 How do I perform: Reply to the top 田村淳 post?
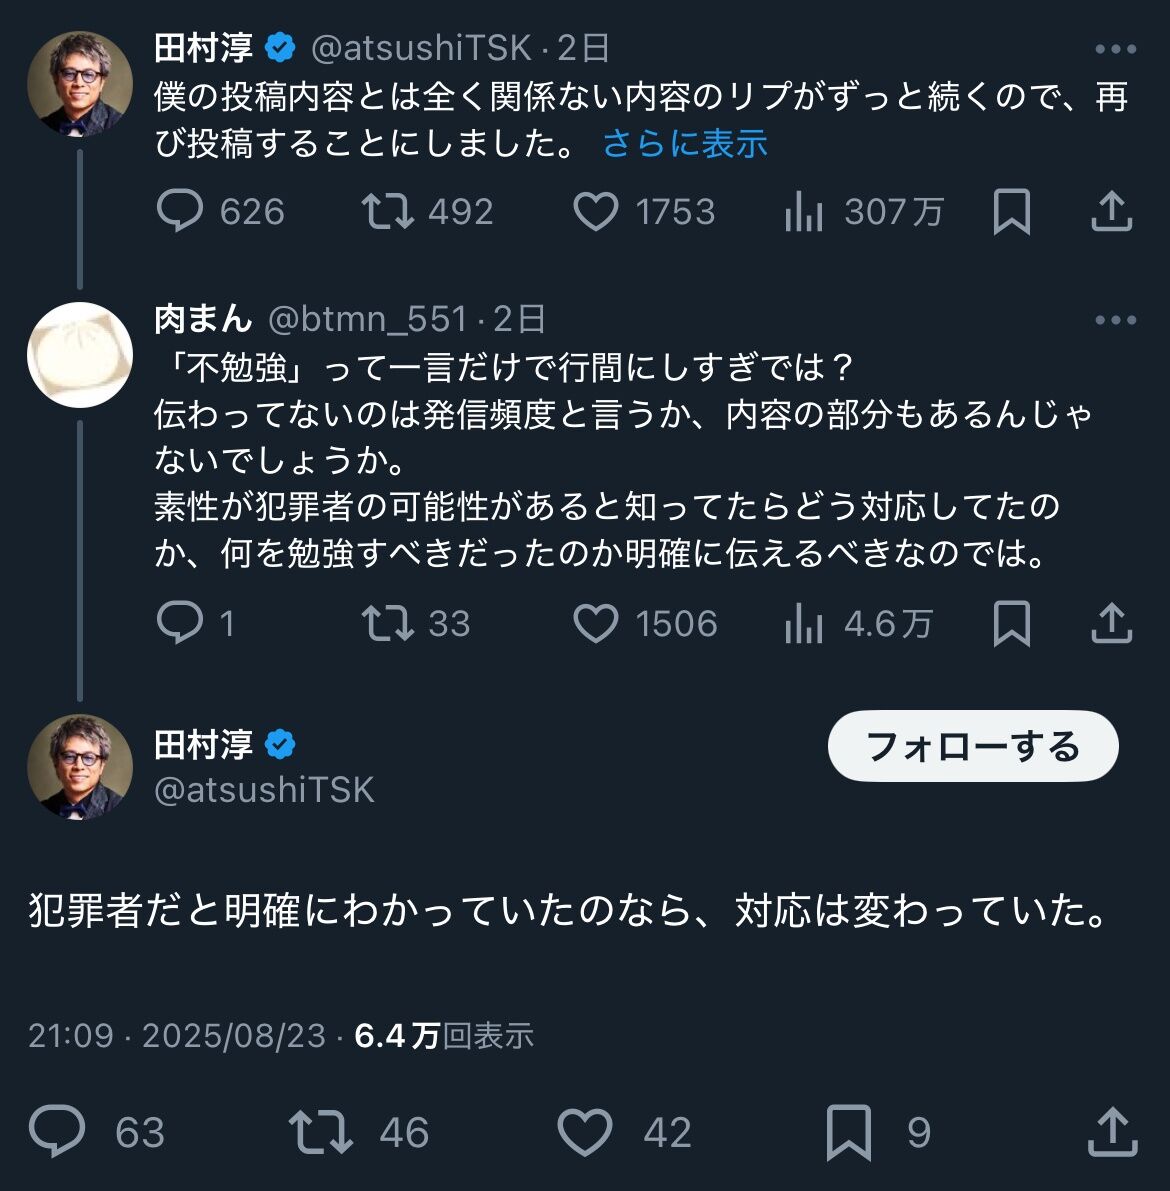180,212
